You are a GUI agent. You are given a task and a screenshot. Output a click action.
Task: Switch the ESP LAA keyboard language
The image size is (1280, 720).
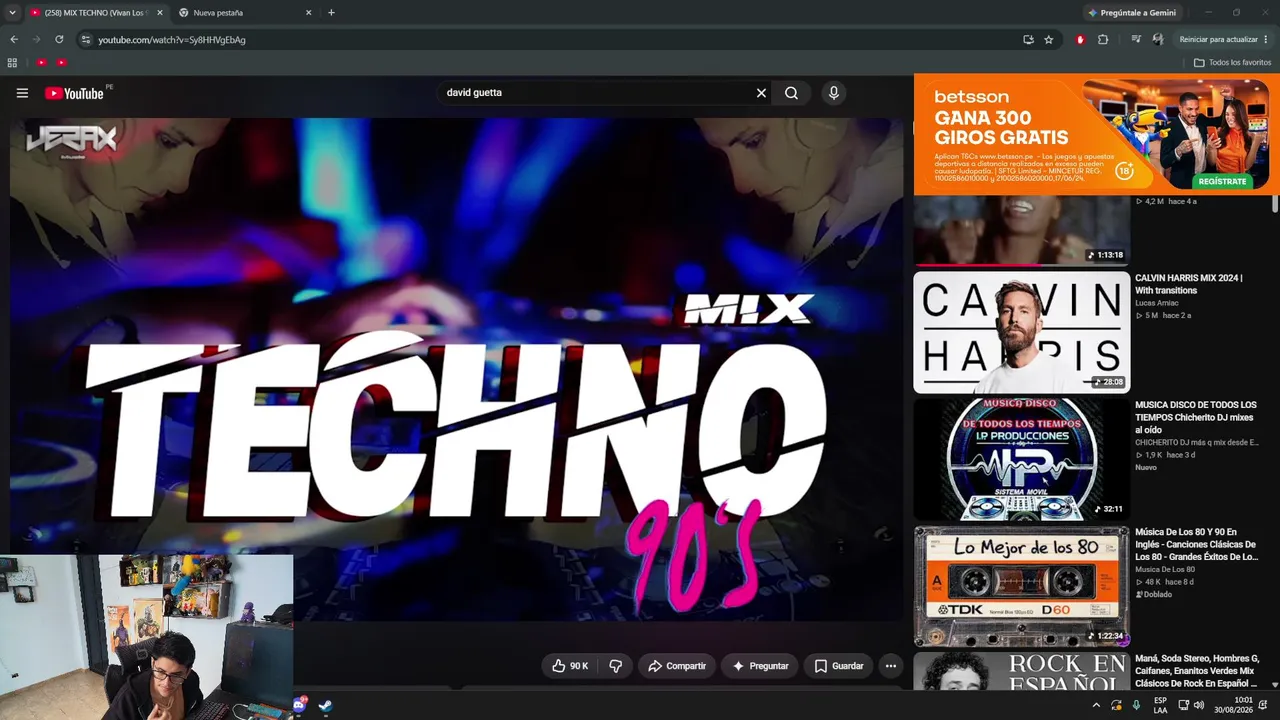pos(1160,705)
